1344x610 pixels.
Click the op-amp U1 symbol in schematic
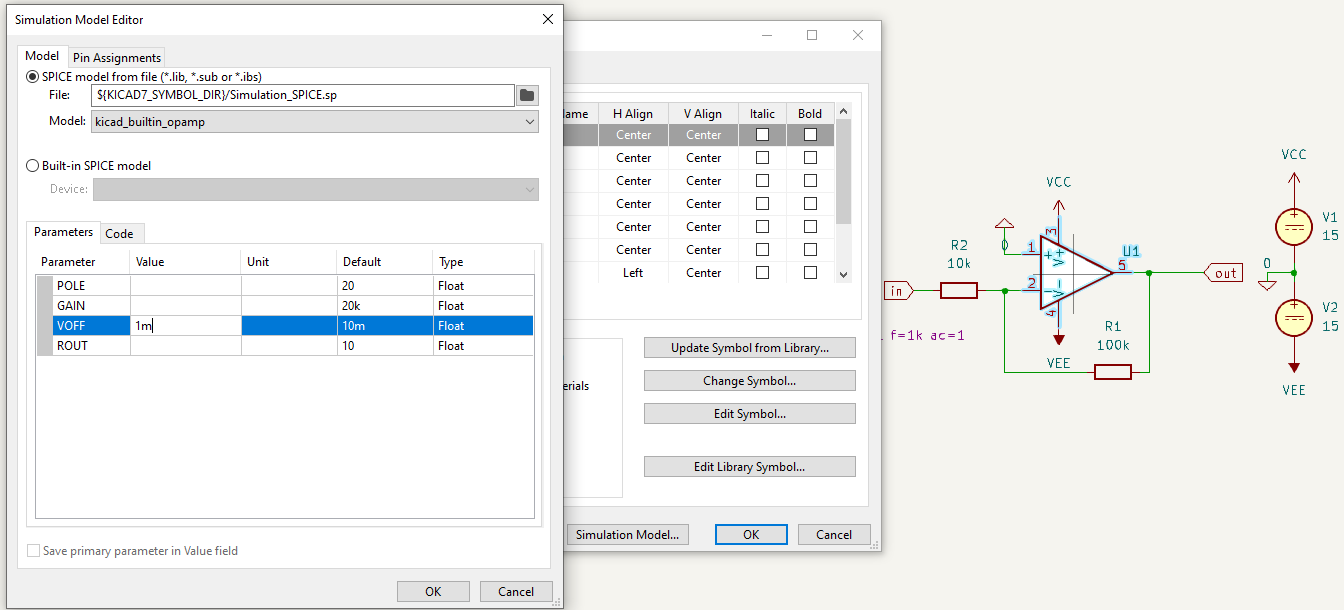(1074, 271)
